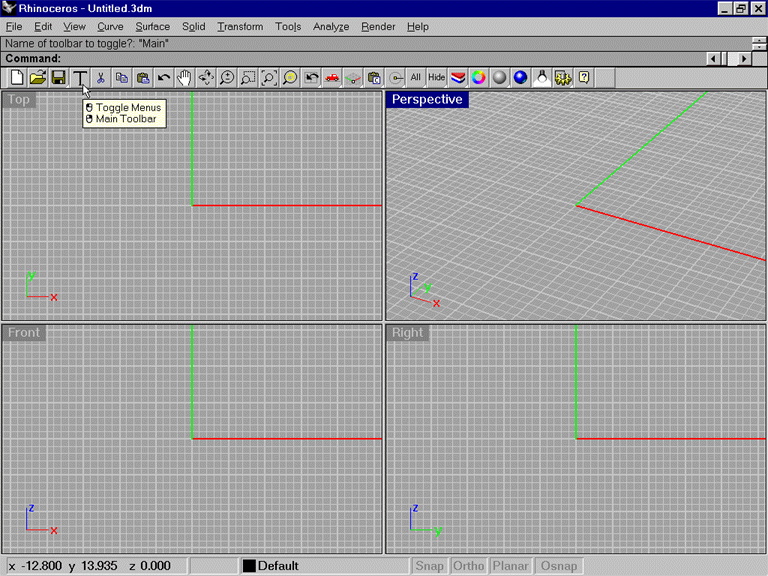Click the blue Render sphere icon
768x576 pixels.
tap(521, 77)
